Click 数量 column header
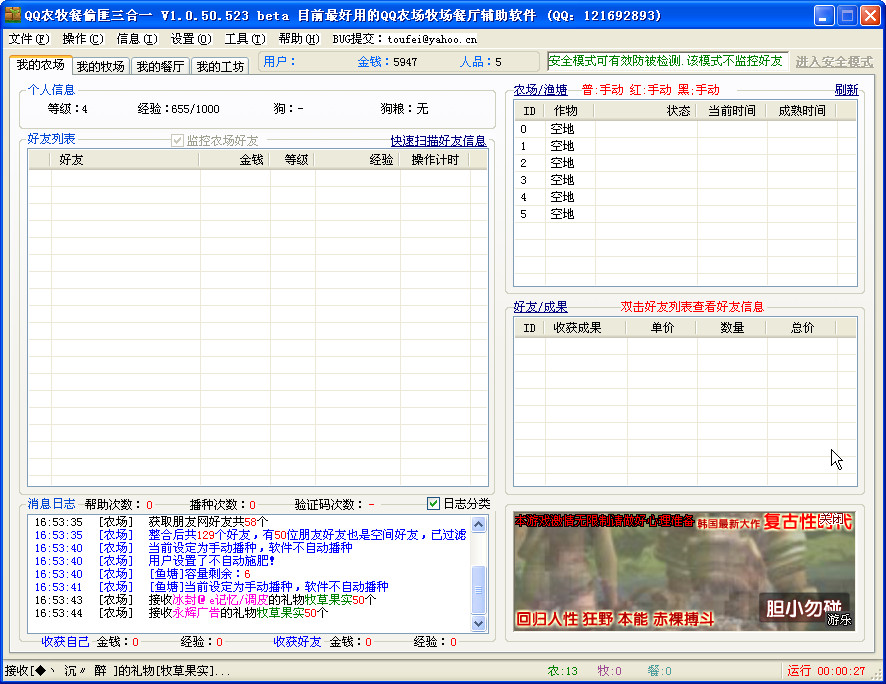Viewport: 886px width, 684px height. pos(731,328)
